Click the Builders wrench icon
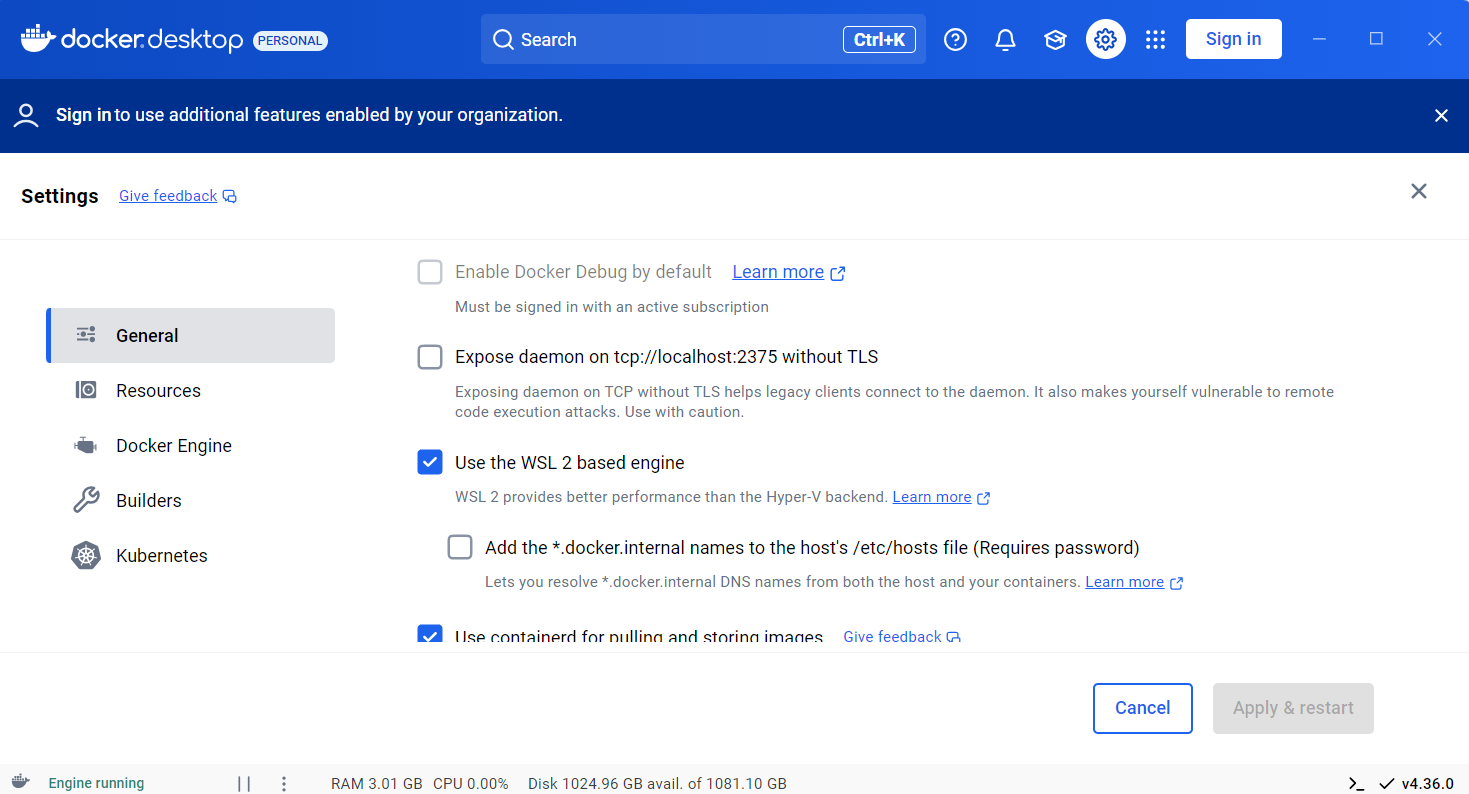Viewport: 1469px width, 794px height. (87, 500)
